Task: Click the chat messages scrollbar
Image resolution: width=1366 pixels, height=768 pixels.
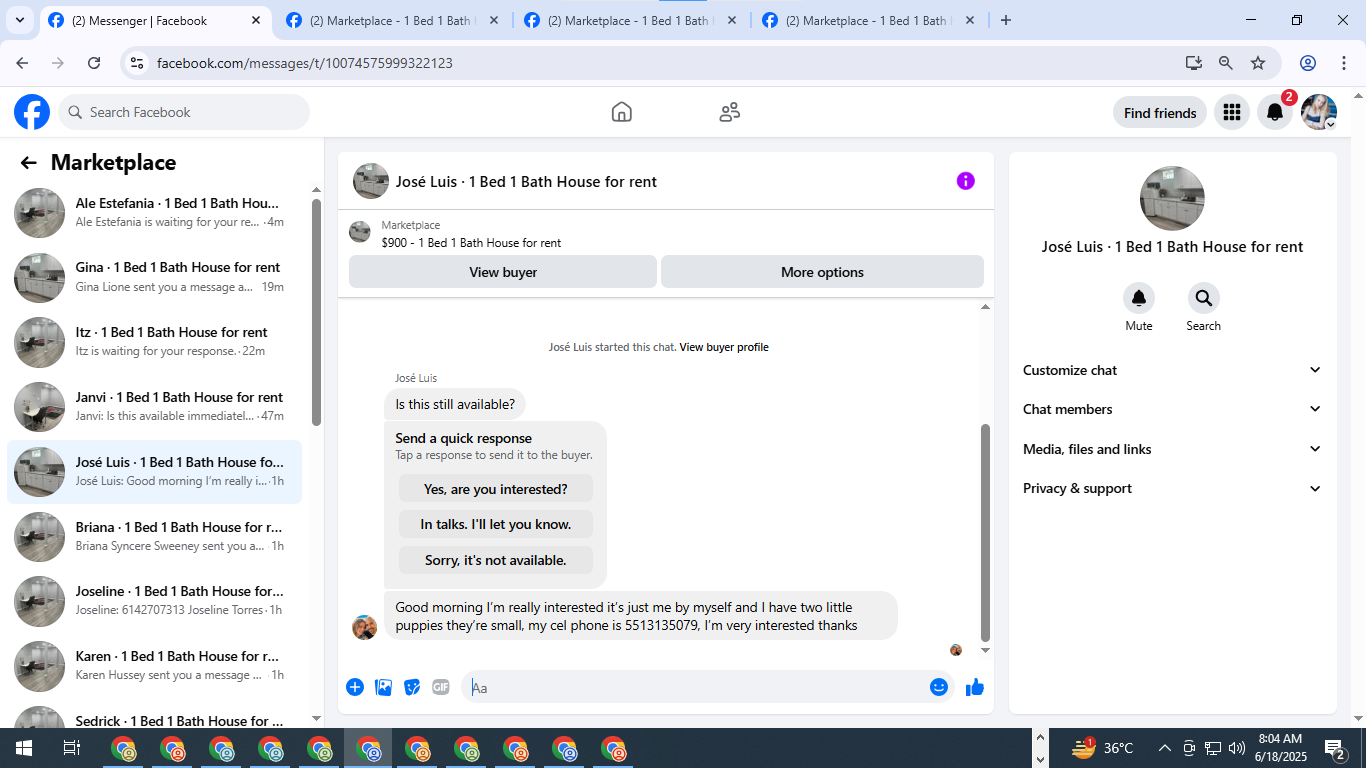Action: point(985,532)
